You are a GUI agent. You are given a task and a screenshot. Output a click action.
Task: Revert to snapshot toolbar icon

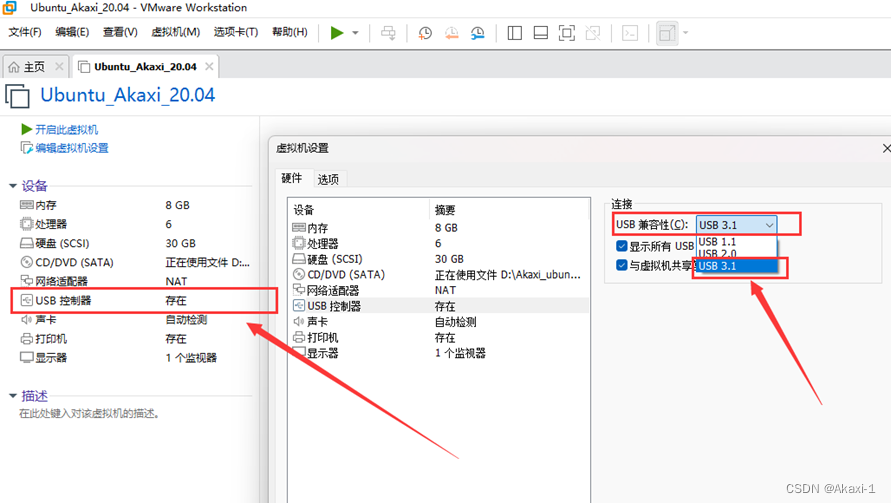tap(451, 33)
